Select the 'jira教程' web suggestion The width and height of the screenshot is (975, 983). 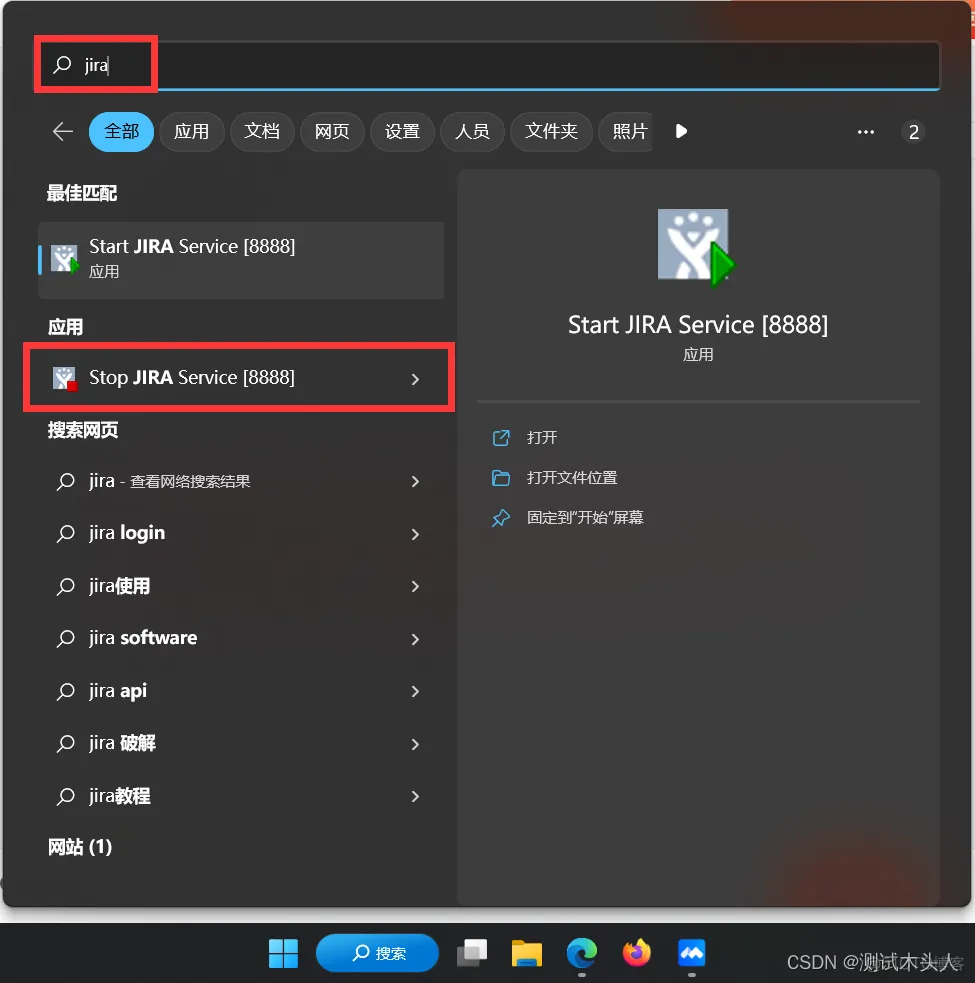tap(241, 796)
